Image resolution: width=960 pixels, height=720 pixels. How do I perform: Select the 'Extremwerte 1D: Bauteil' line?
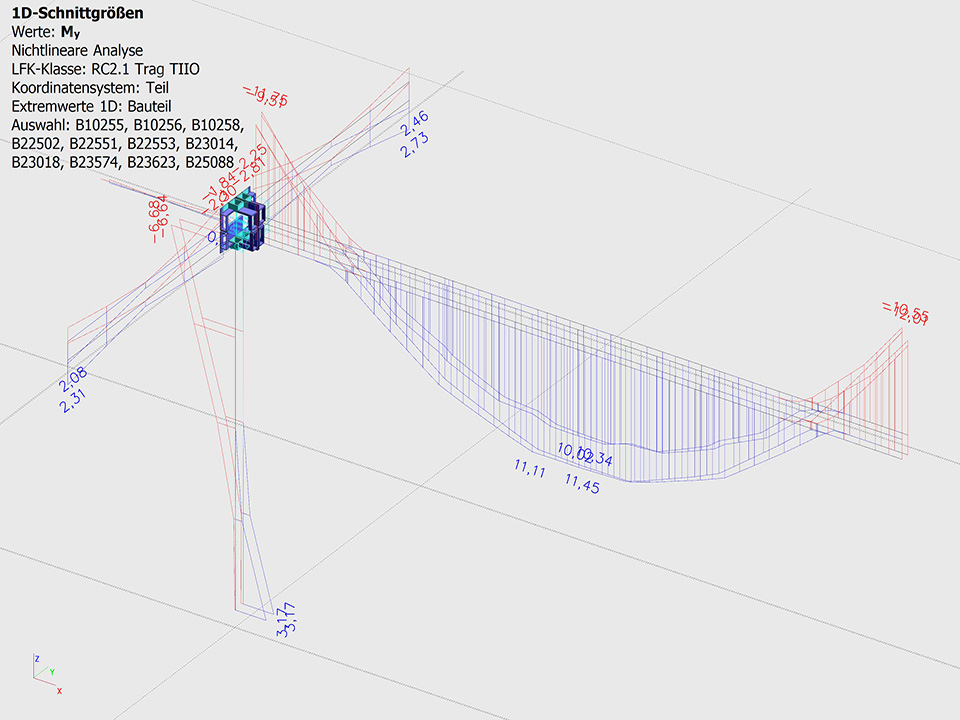(92, 107)
